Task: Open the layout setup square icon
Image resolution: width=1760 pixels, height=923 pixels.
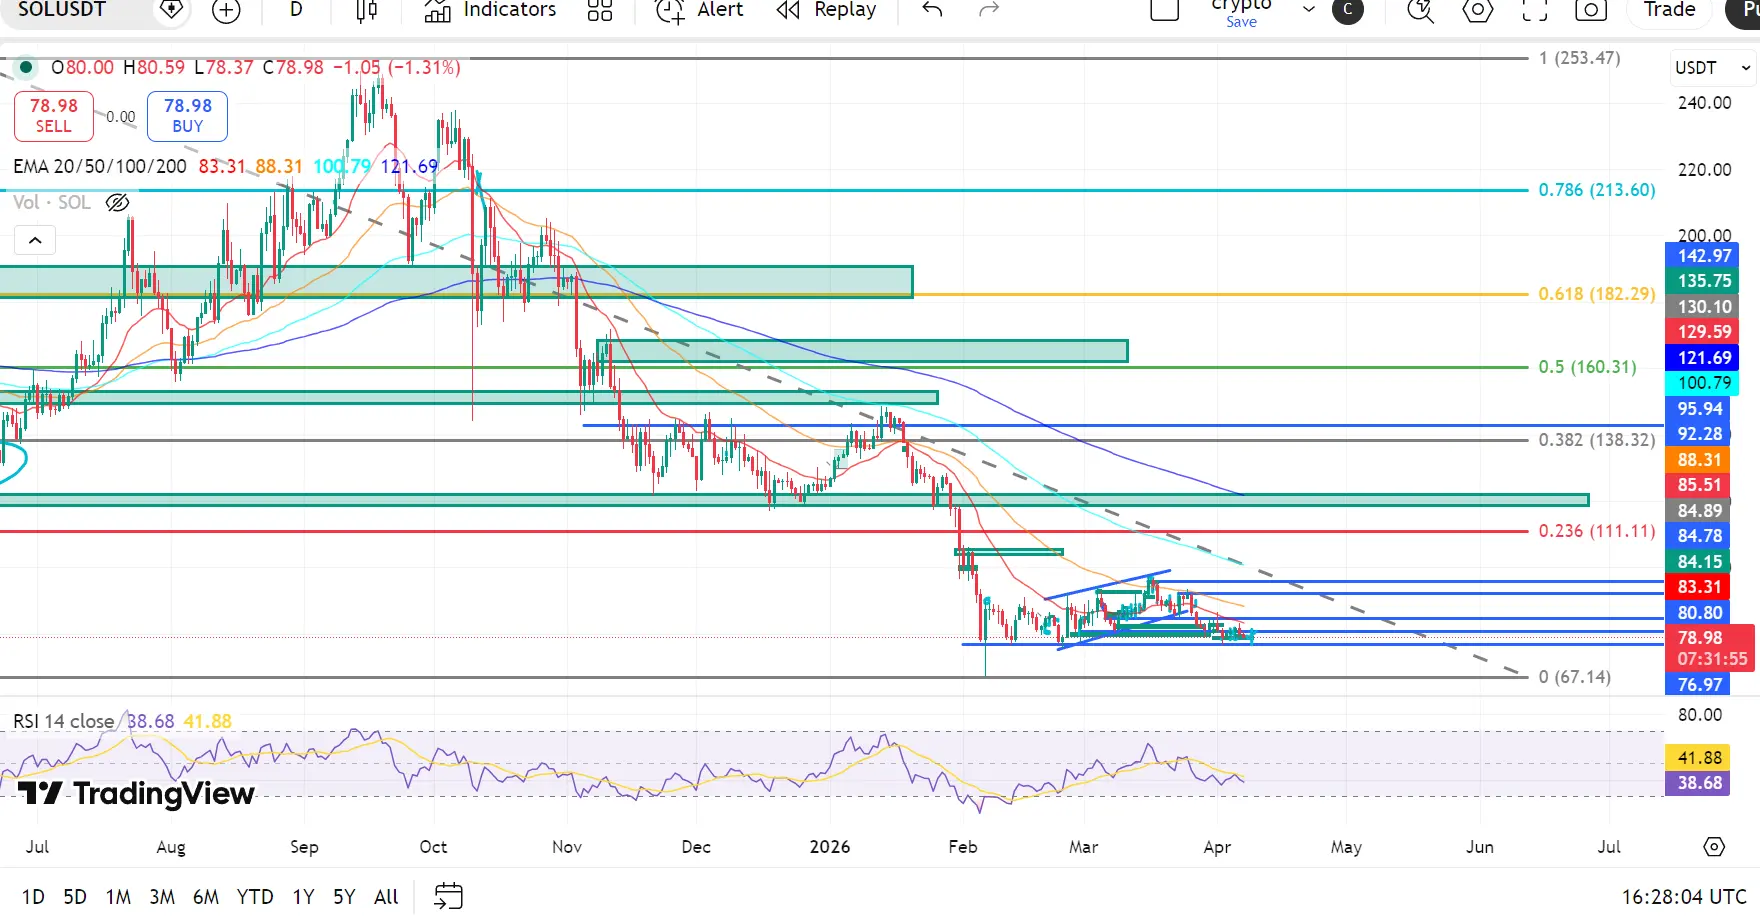Action: point(1165,9)
